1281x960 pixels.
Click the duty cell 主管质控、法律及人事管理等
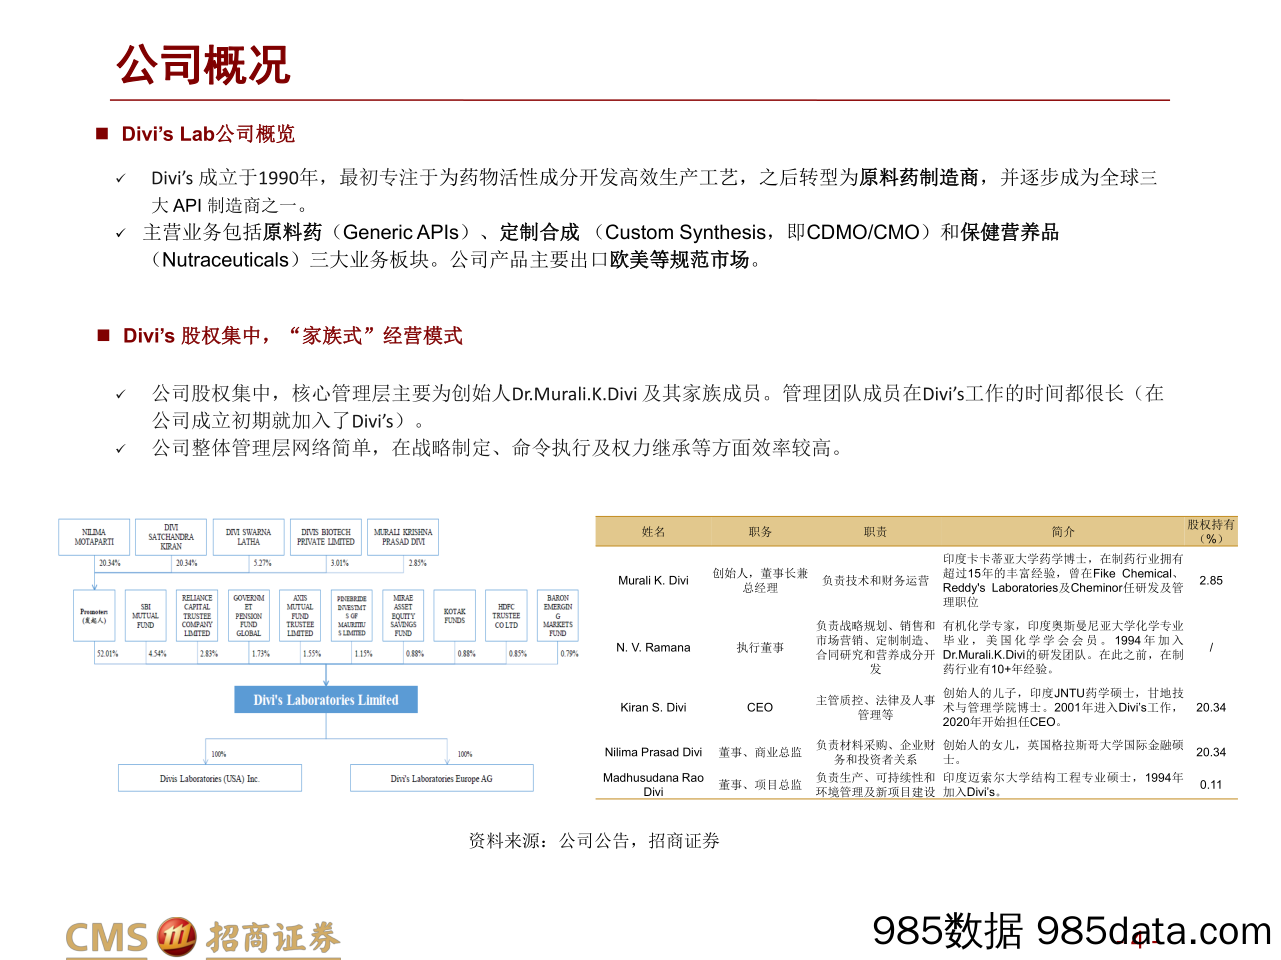tap(875, 707)
